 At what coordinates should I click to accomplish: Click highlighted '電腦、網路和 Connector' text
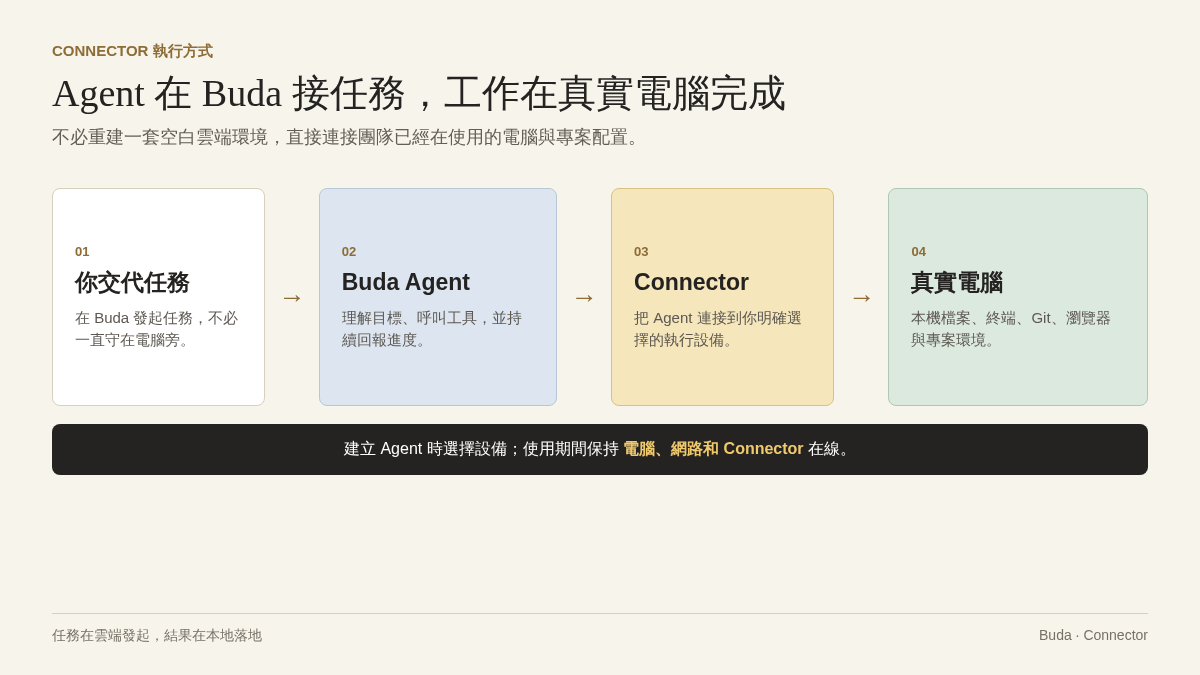pyautogui.click(x=713, y=449)
